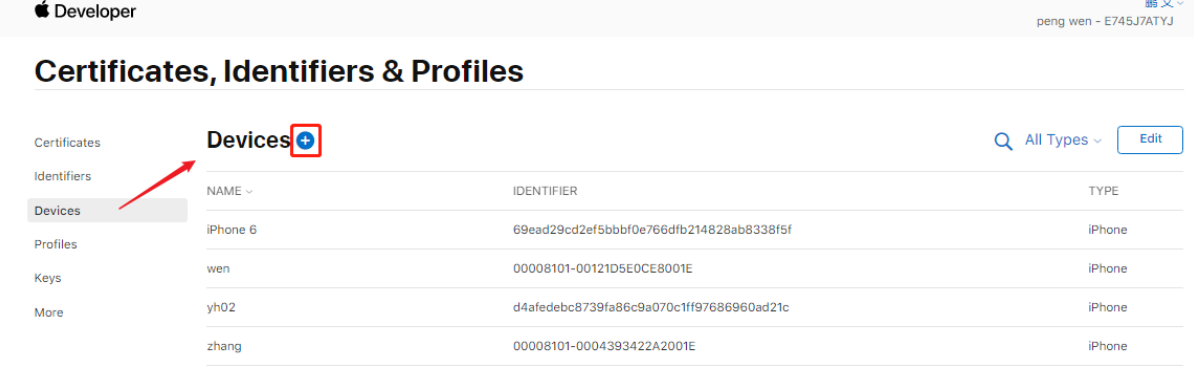Select the yh02 device name

(221, 307)
